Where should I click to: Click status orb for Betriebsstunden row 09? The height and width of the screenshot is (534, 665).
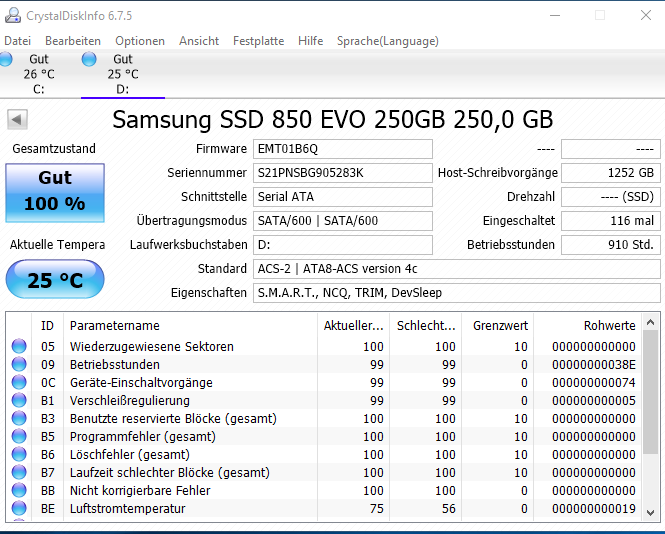tap(19, 364)
